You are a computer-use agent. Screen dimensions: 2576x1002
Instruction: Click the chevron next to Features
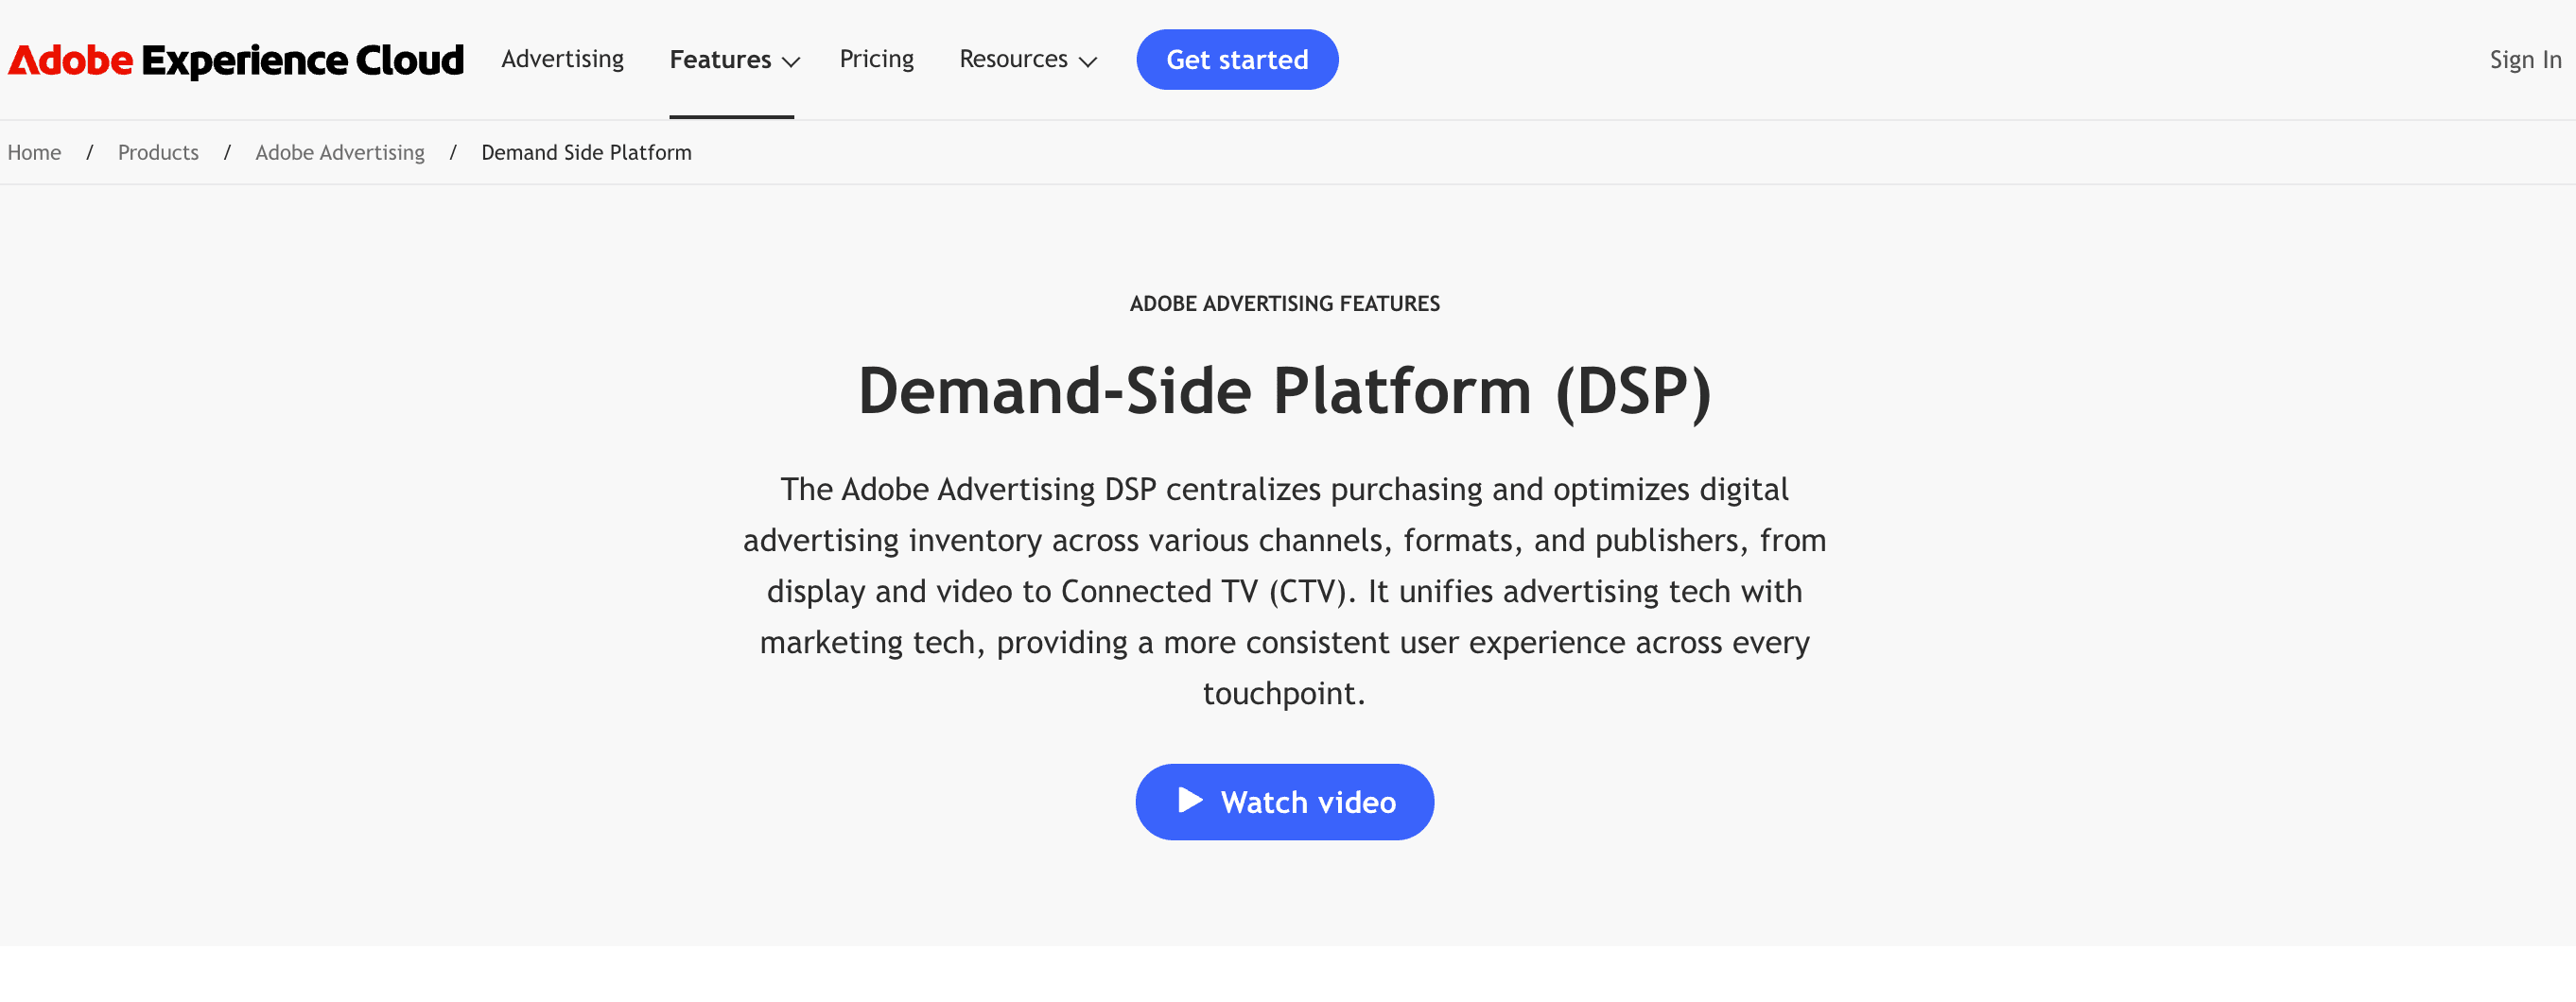[791, 62]
